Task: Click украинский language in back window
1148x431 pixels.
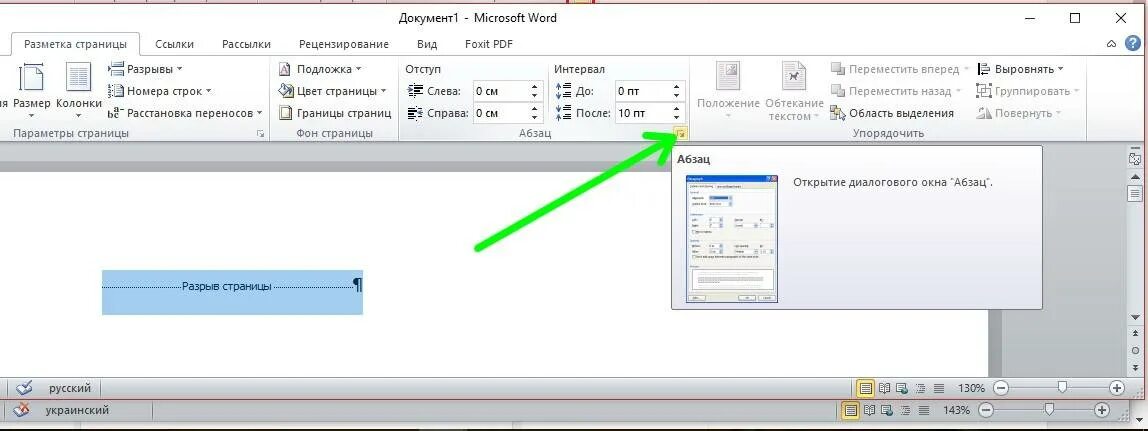Action: click(77, 410)
